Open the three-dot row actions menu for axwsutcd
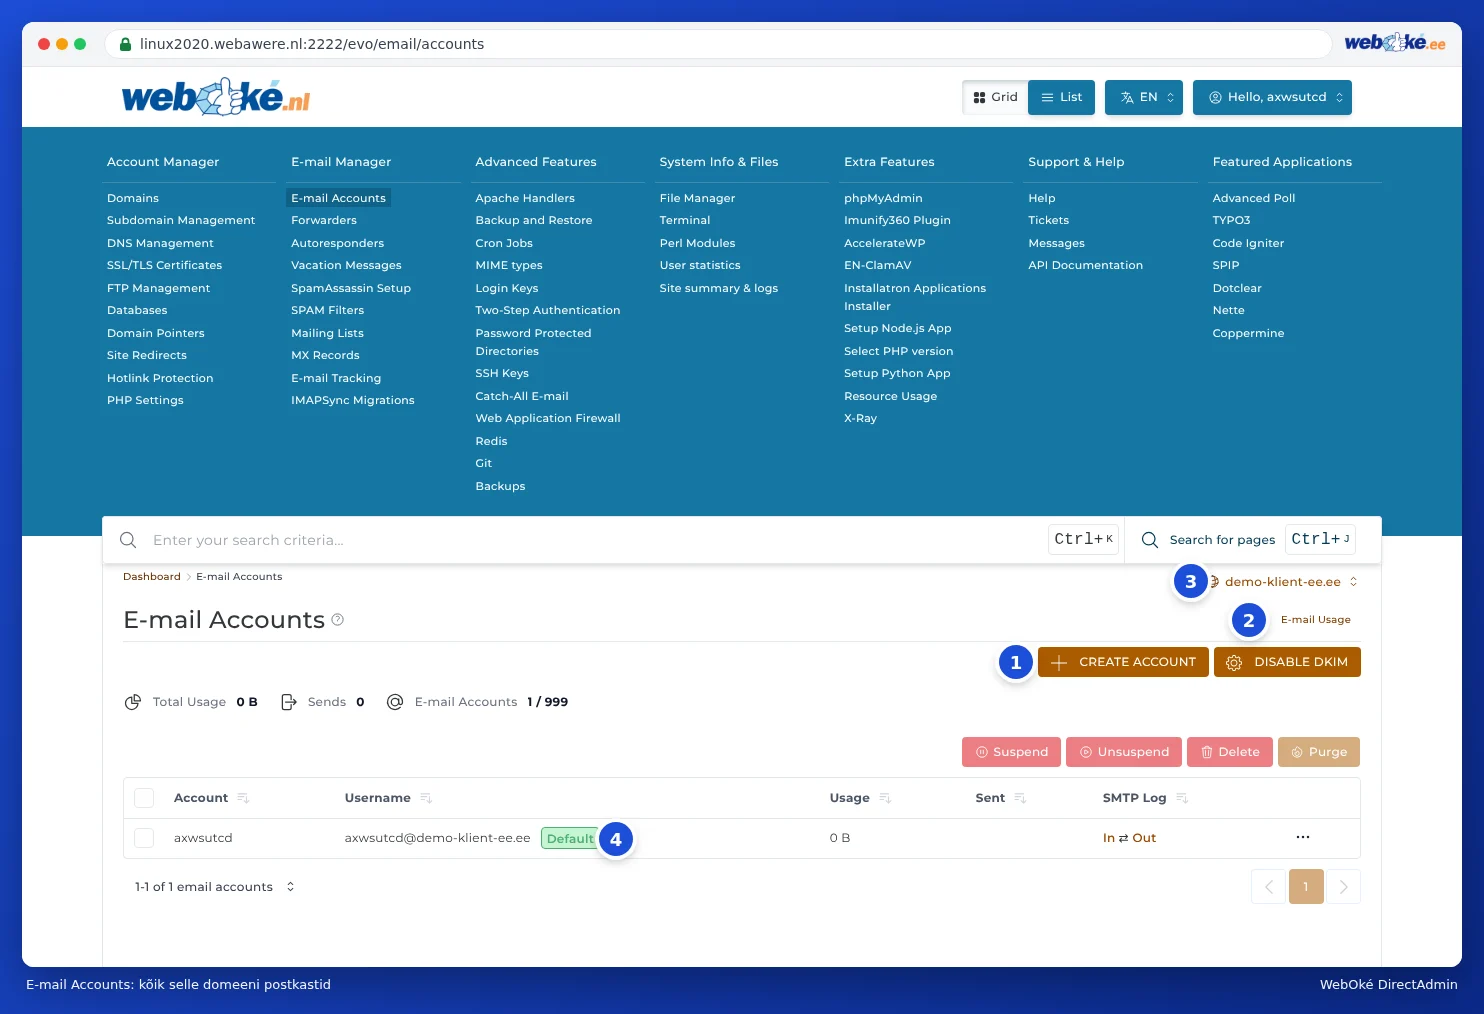The width and height of the screenshot is (1484, 1014). click(1303, 837)
